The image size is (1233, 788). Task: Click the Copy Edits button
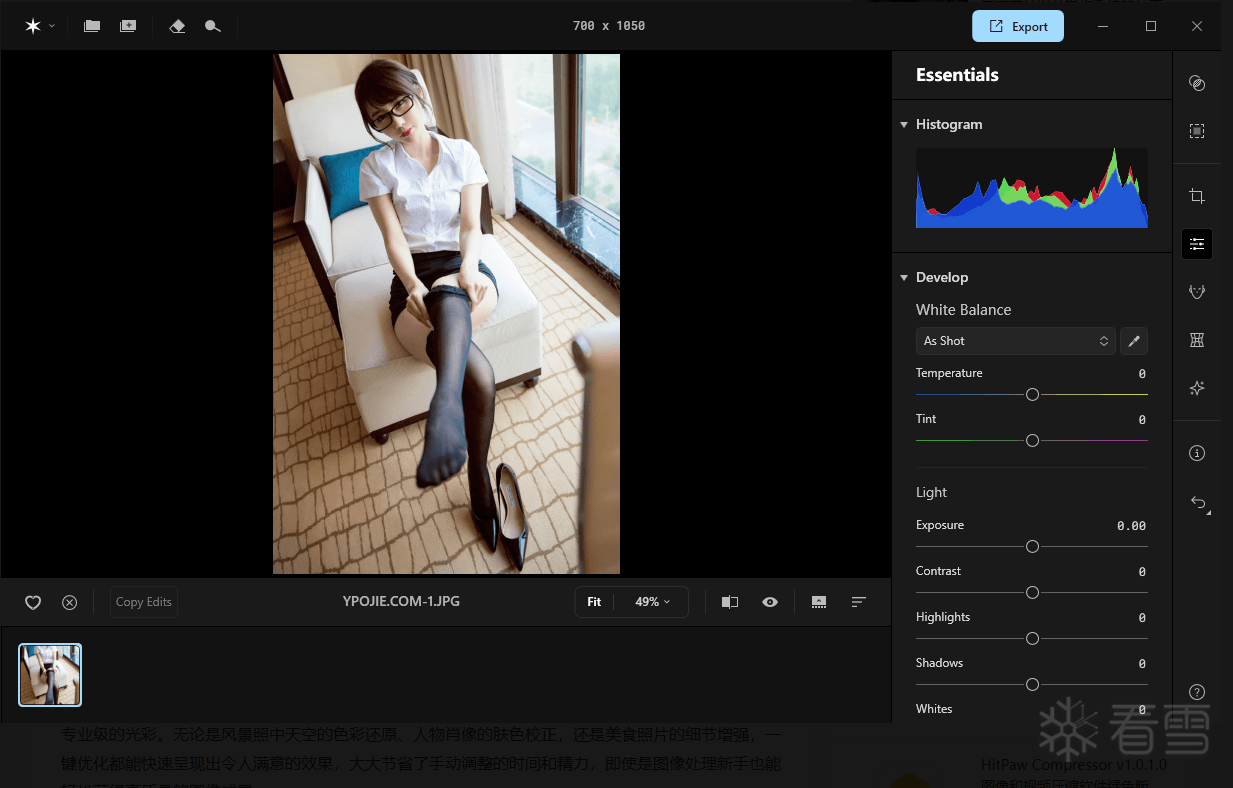coord(144,602)
